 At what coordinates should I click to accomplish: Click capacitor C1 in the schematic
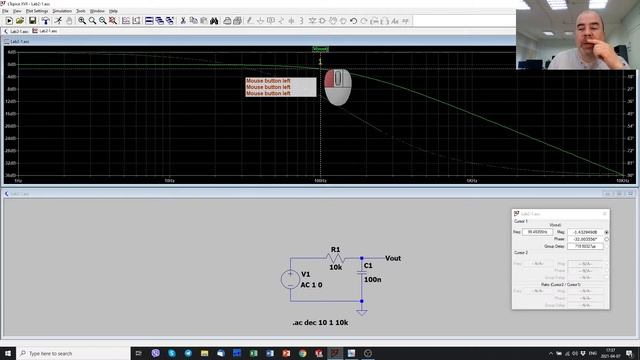click(x=362, y=272)
